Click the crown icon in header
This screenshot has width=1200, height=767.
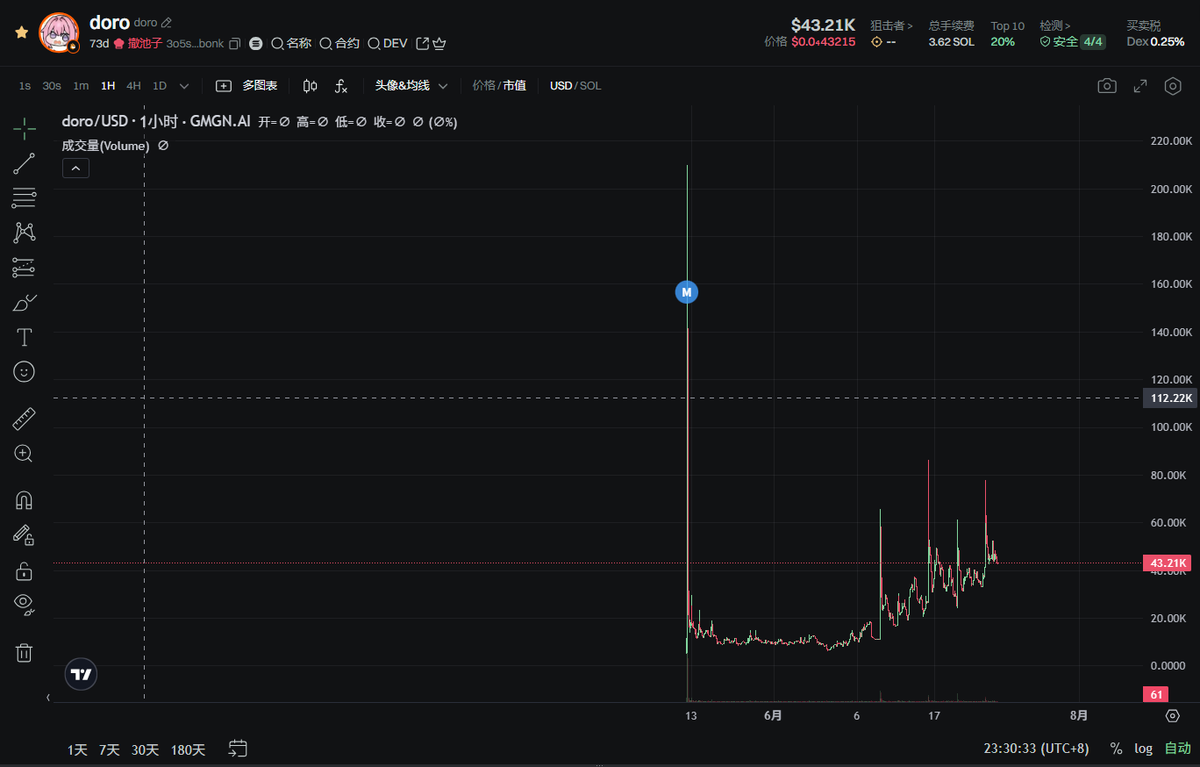coord(439,44)
